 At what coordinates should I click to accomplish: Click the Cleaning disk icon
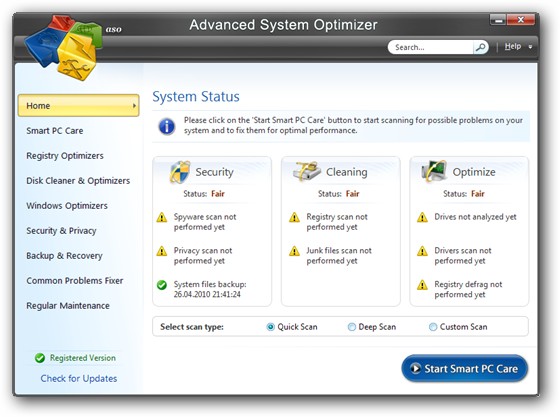[307, 171]
